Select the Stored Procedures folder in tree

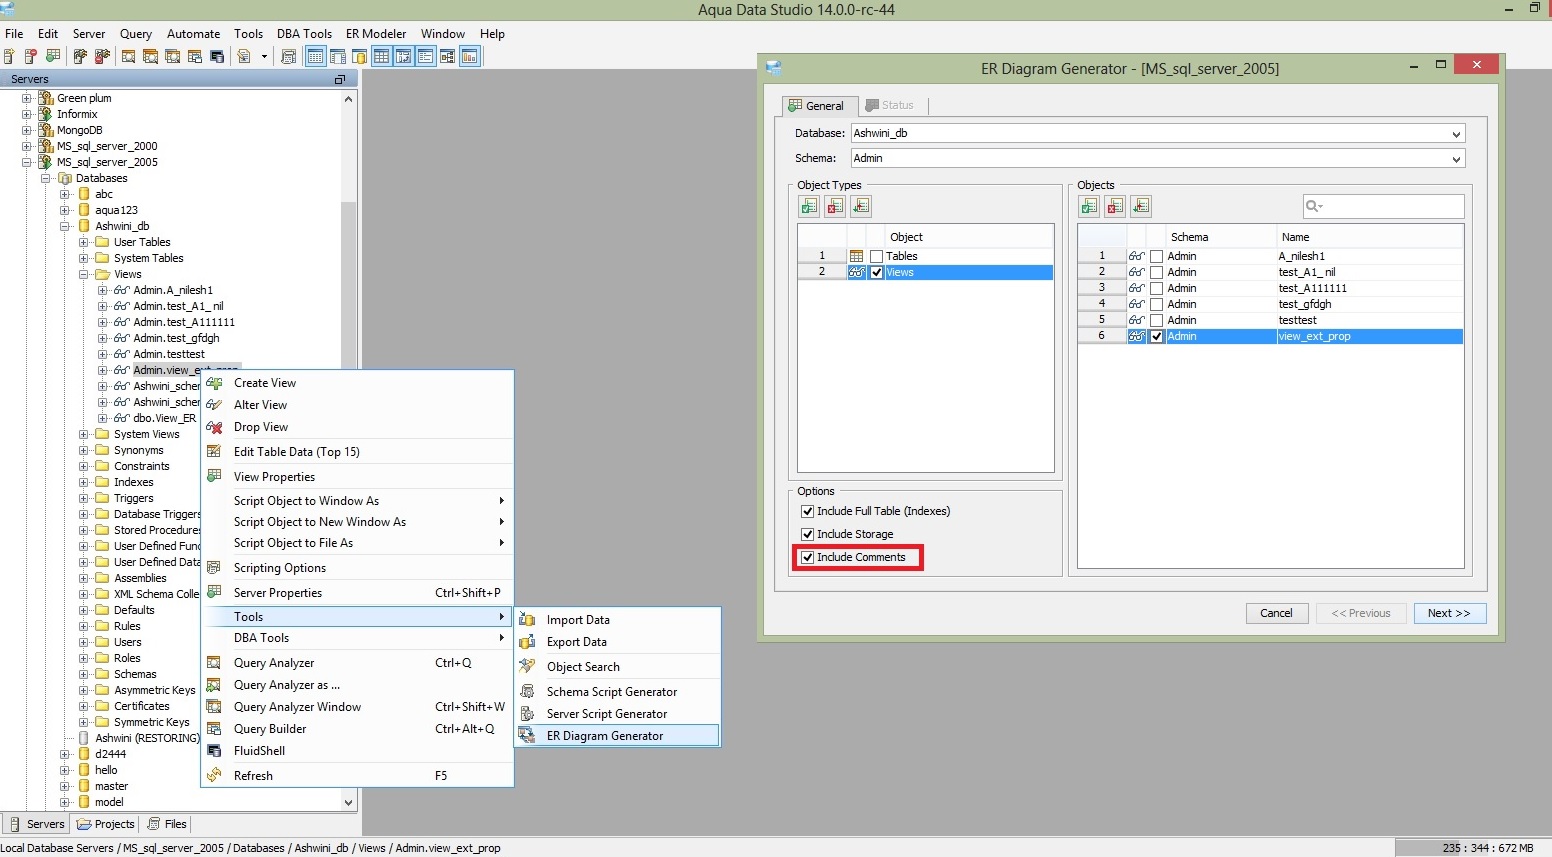point(157,530)
